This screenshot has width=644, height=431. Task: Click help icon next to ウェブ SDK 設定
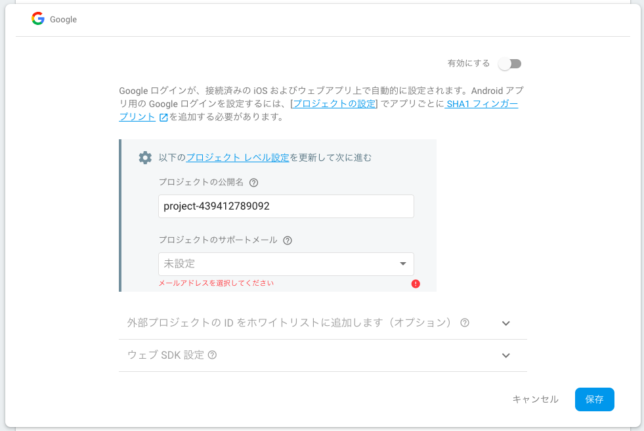coord(212,355)
